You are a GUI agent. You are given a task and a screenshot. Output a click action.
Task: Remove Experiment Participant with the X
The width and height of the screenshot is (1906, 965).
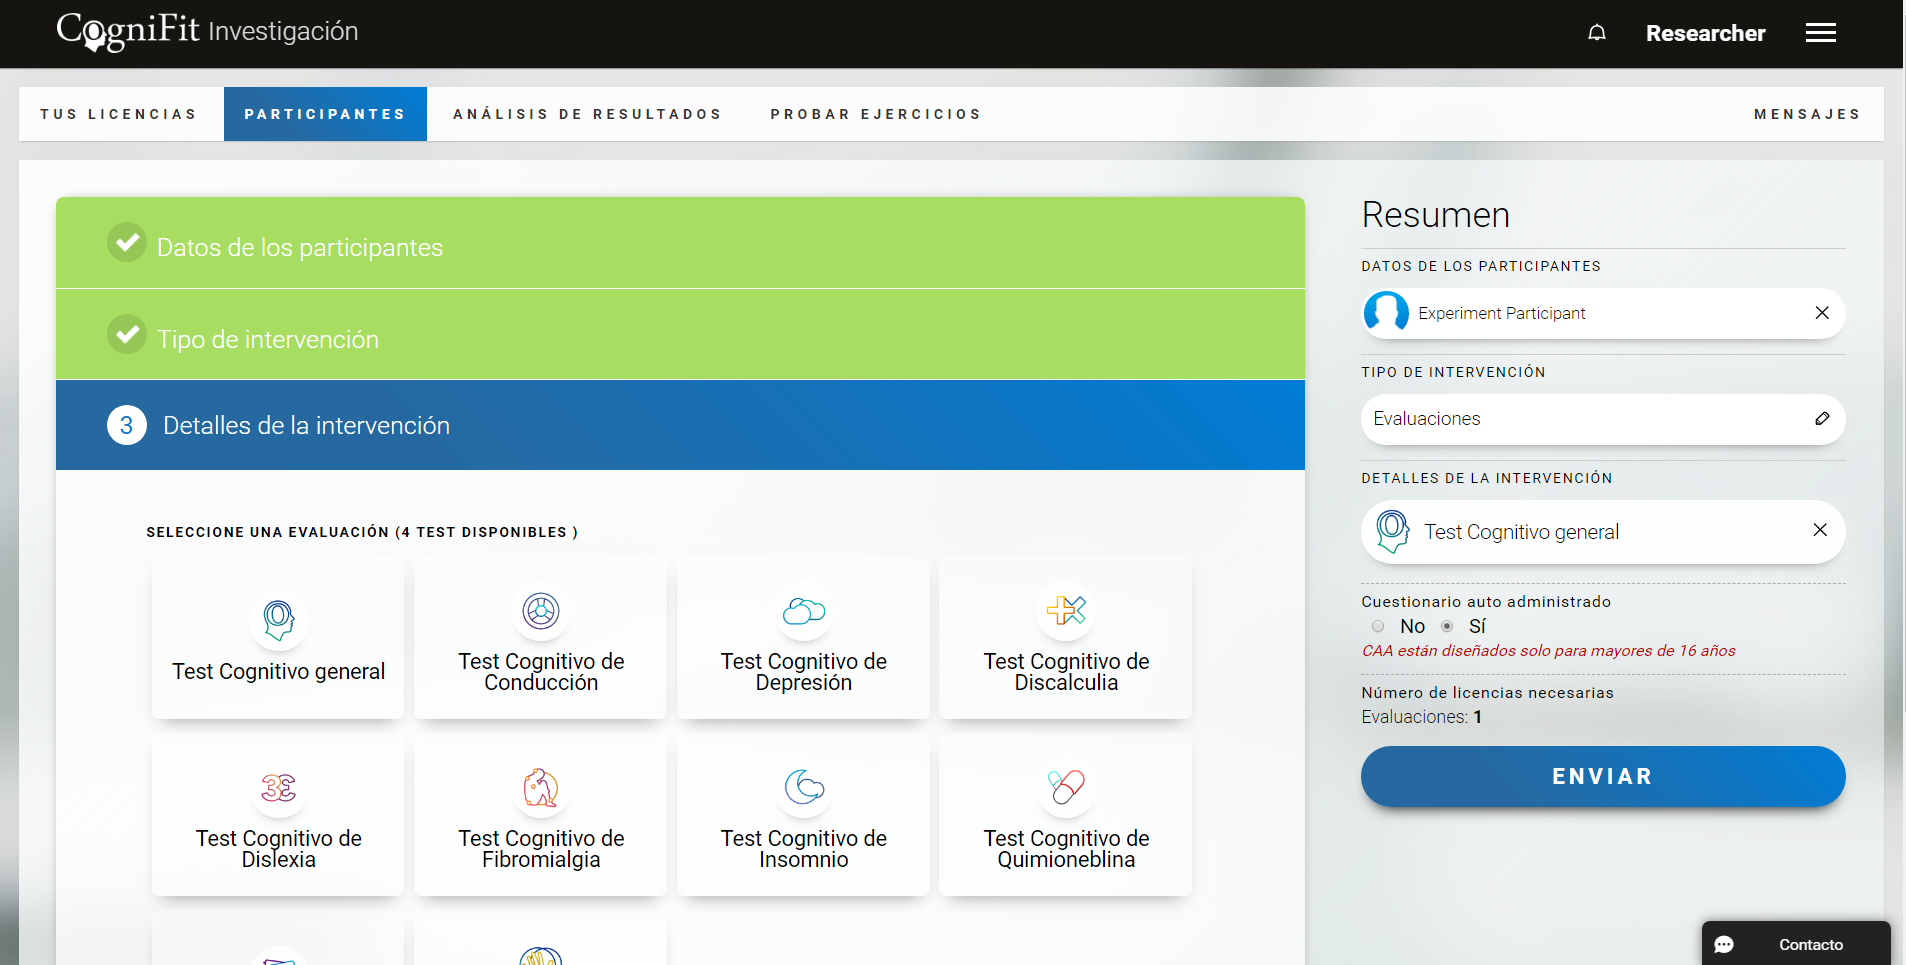tap(1822, 313)
